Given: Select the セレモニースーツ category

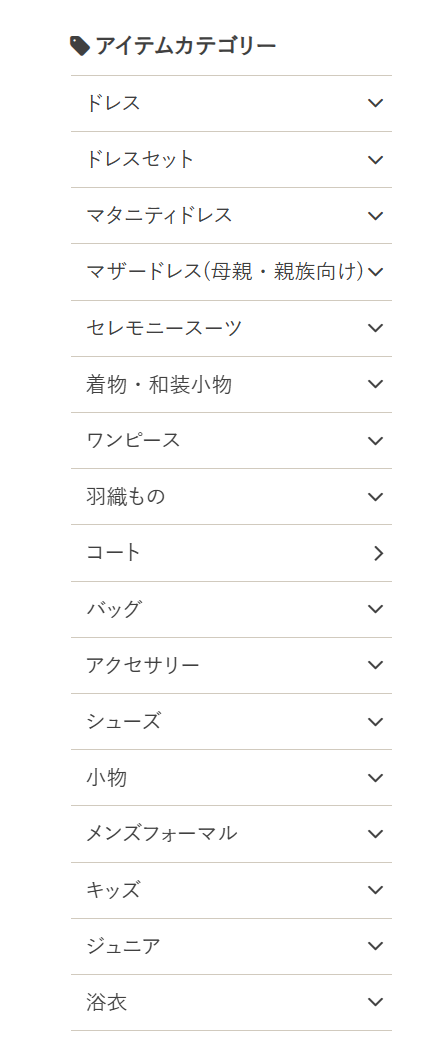Looking at the screenshot, I should [x=231, y=328].
